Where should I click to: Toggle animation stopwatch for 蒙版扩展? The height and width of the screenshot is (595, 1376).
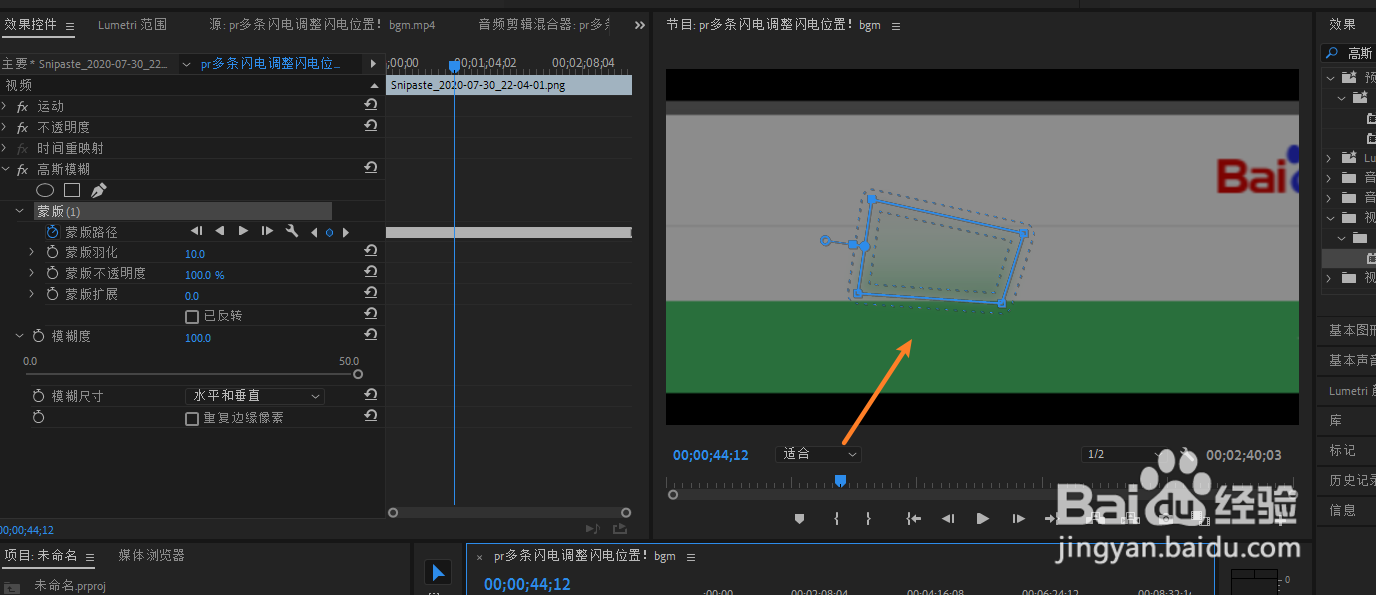(52, 294)
